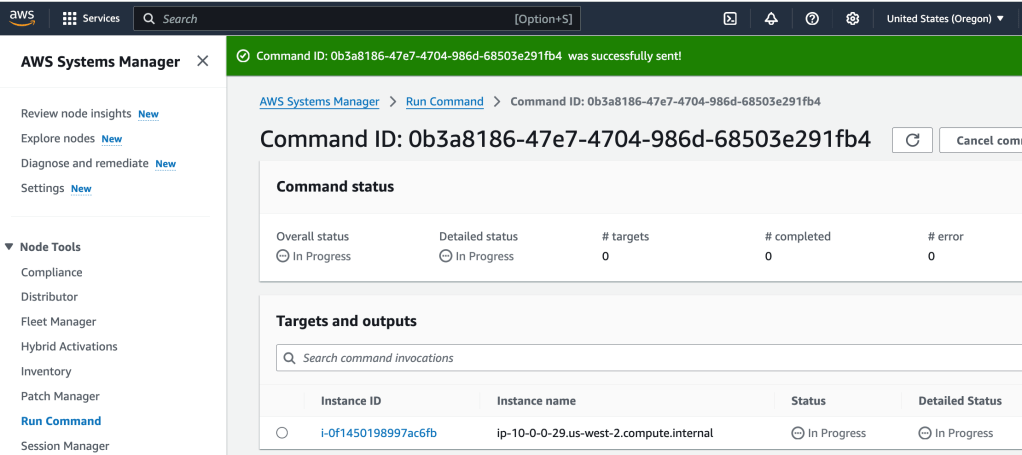Screen dimensions: 1022x455
Task: Collapse the Node Tools section
Action: tap(10, 247)
